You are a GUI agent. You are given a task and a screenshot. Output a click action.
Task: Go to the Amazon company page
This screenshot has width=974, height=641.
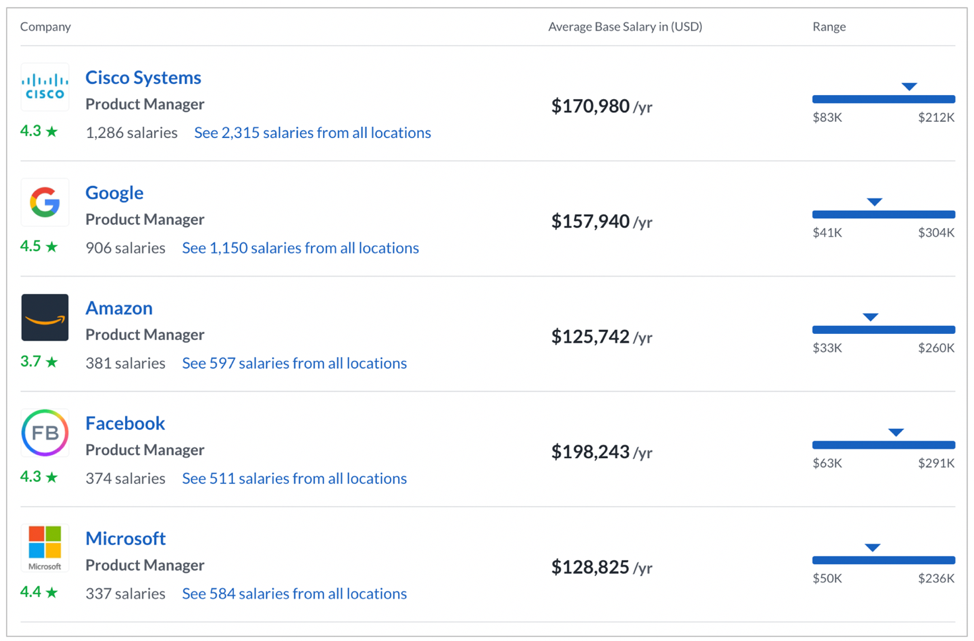tap(119, 308)
